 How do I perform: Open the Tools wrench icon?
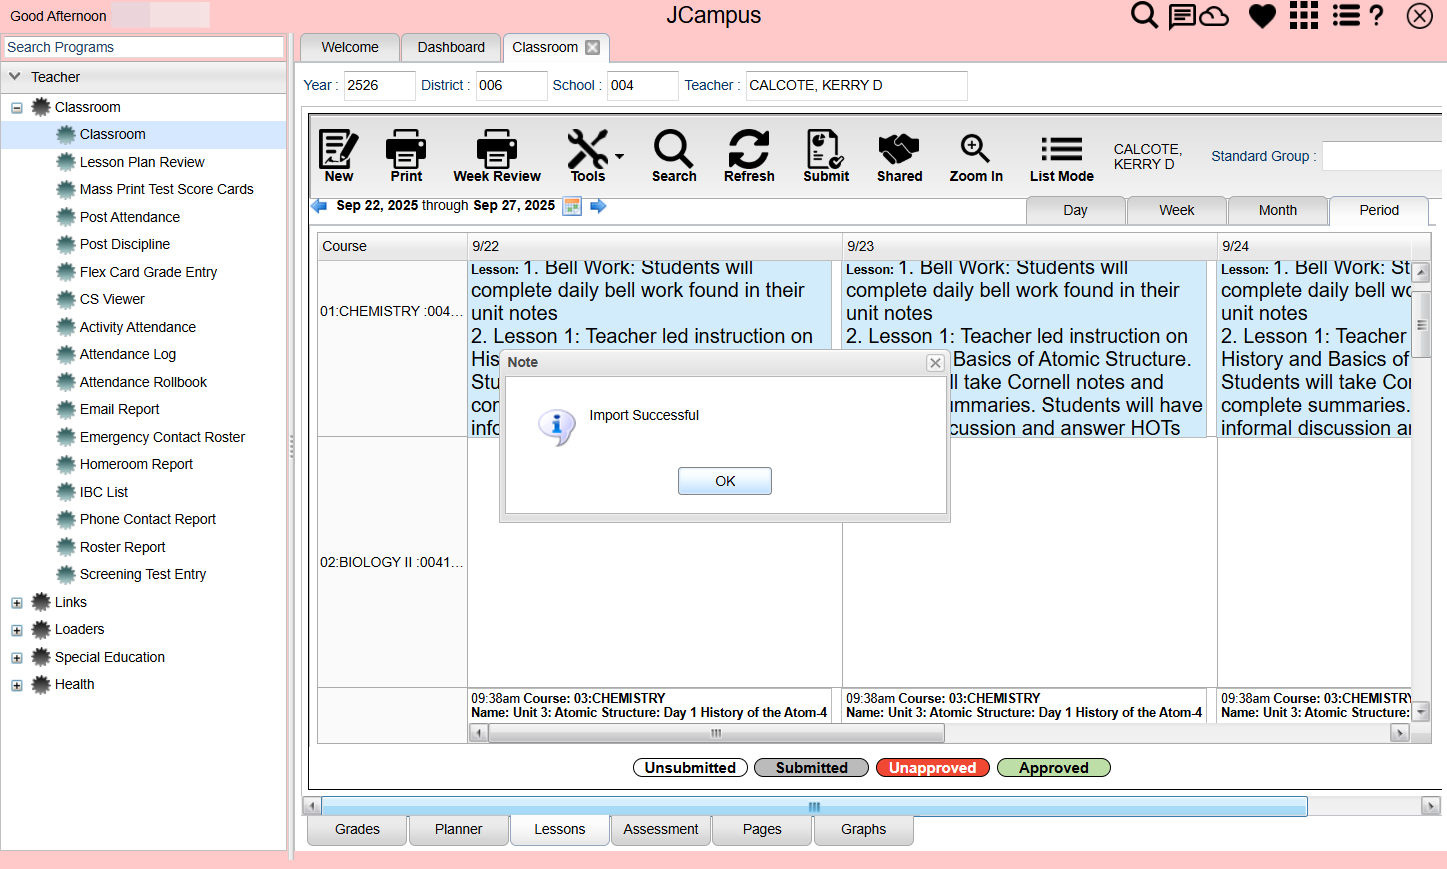click(588, 155)
